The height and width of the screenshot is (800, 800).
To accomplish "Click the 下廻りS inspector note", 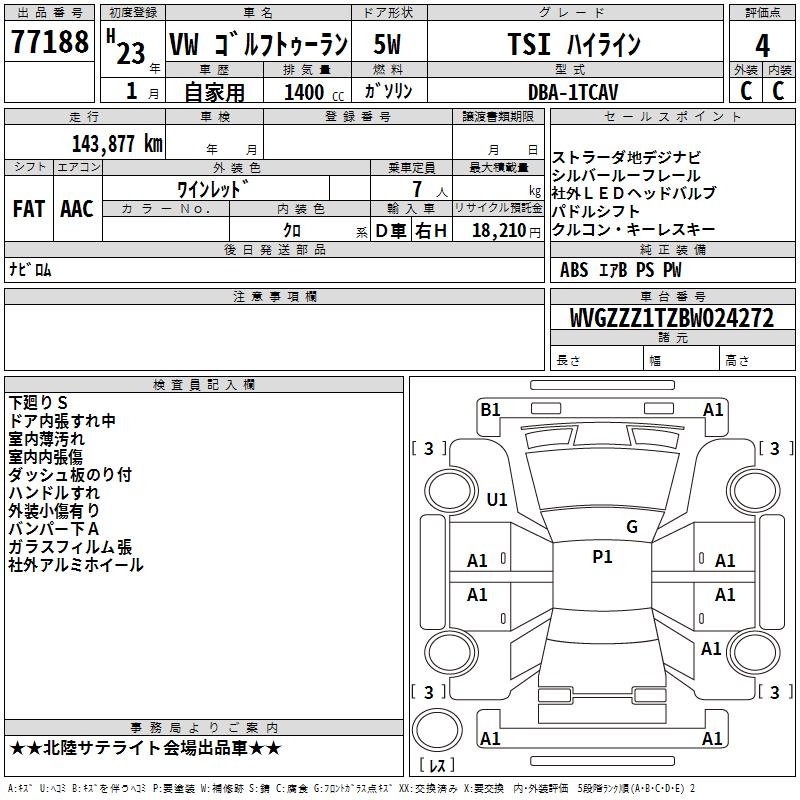I will (x=37, y=403).
